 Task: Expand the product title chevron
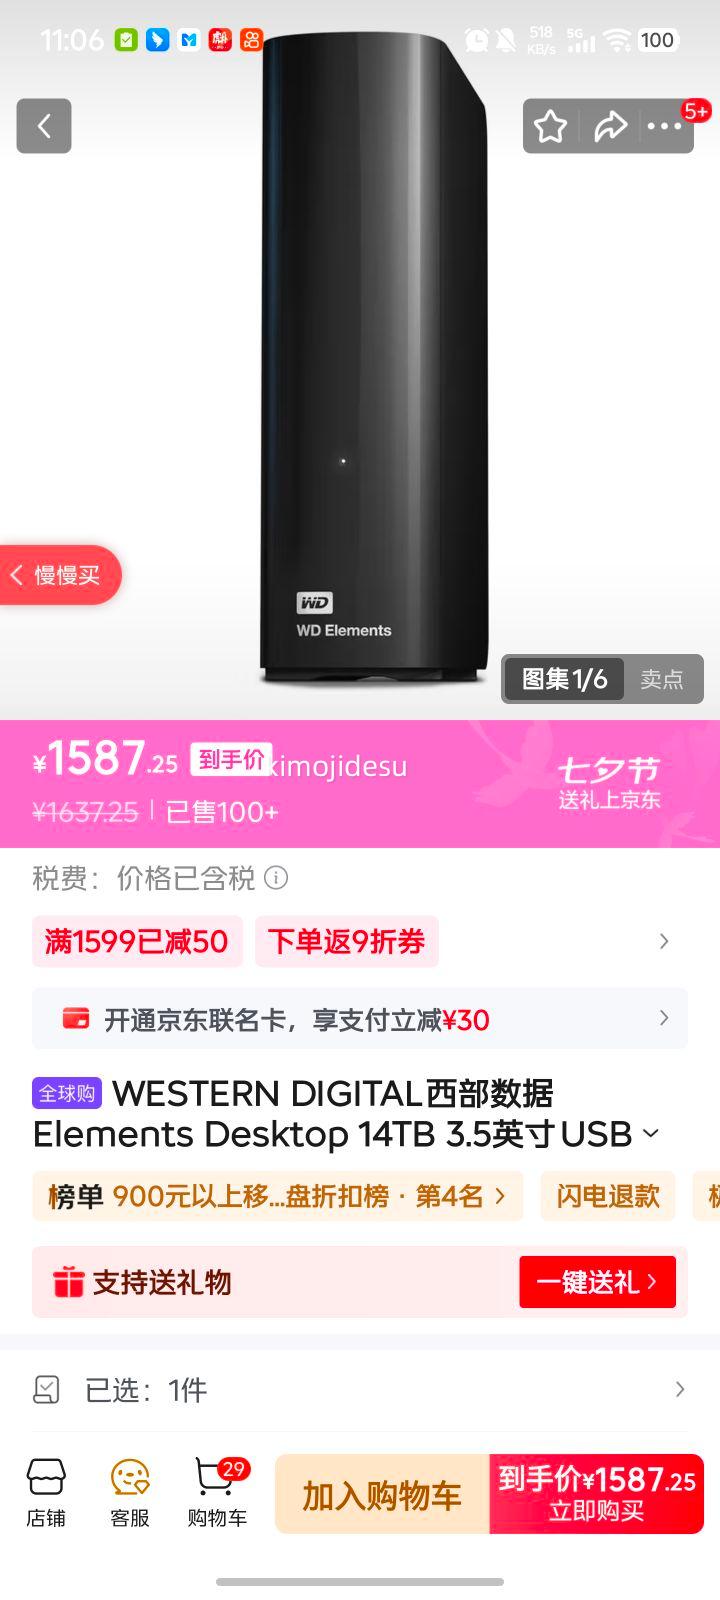click(x=651, y=1134)
